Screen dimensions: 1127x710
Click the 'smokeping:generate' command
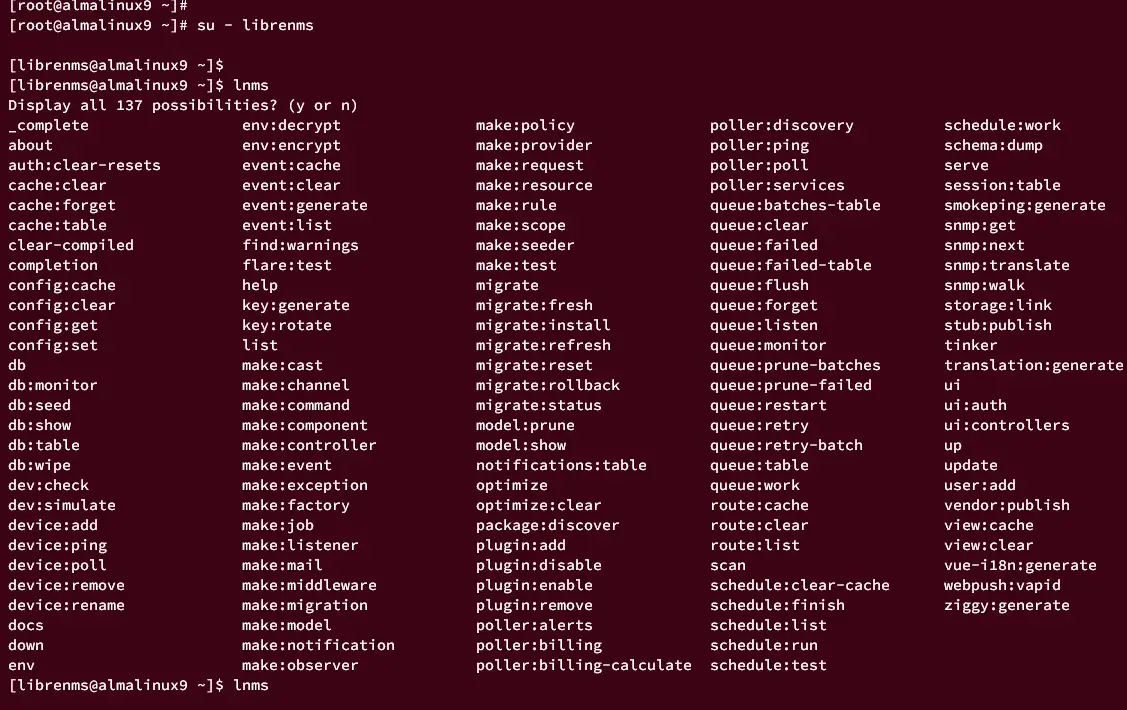[x=1024, y=206]
